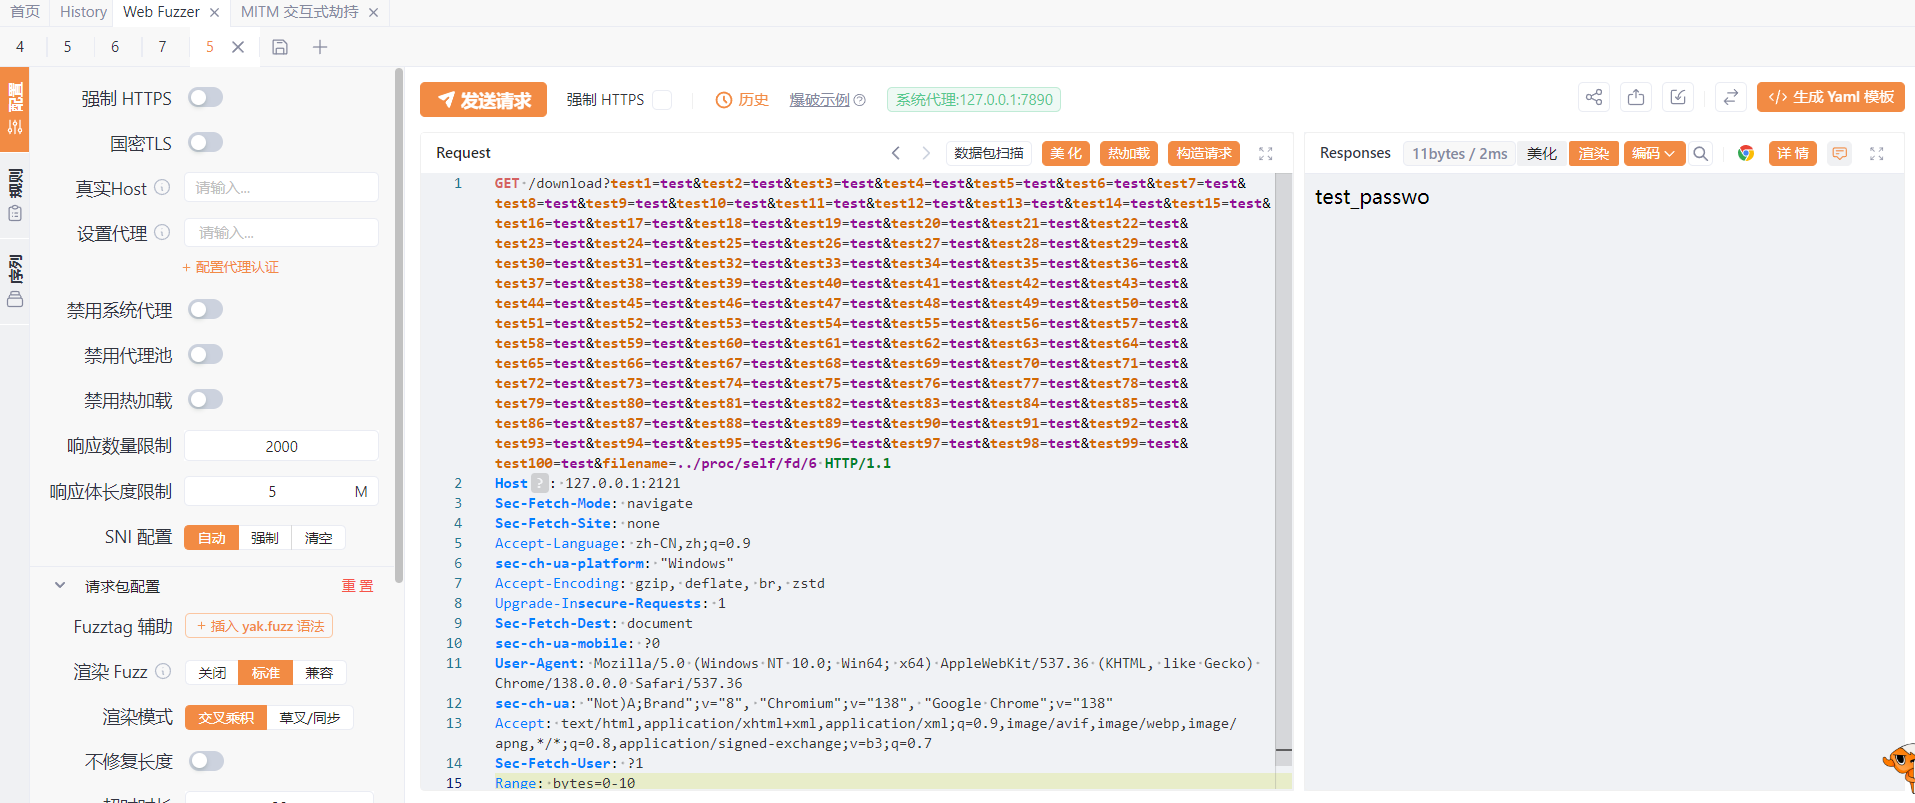This screenshot has width=1915, height=803.
Task: Click the 发送请求 send button
Action: pyautogui.click(x=483, y=100)
